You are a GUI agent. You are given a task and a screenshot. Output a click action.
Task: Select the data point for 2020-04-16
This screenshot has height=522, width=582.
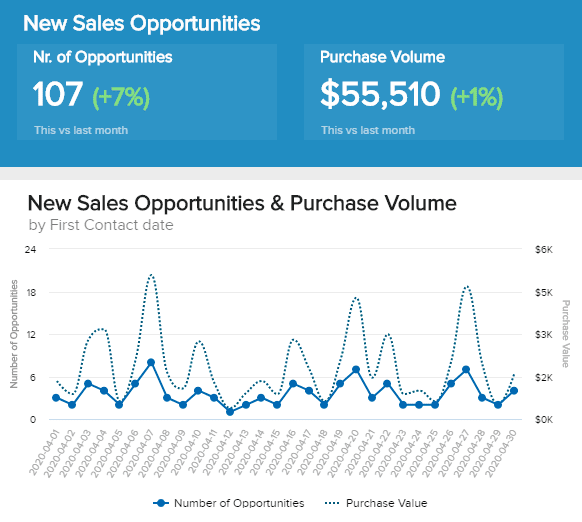tap(293, 384)
